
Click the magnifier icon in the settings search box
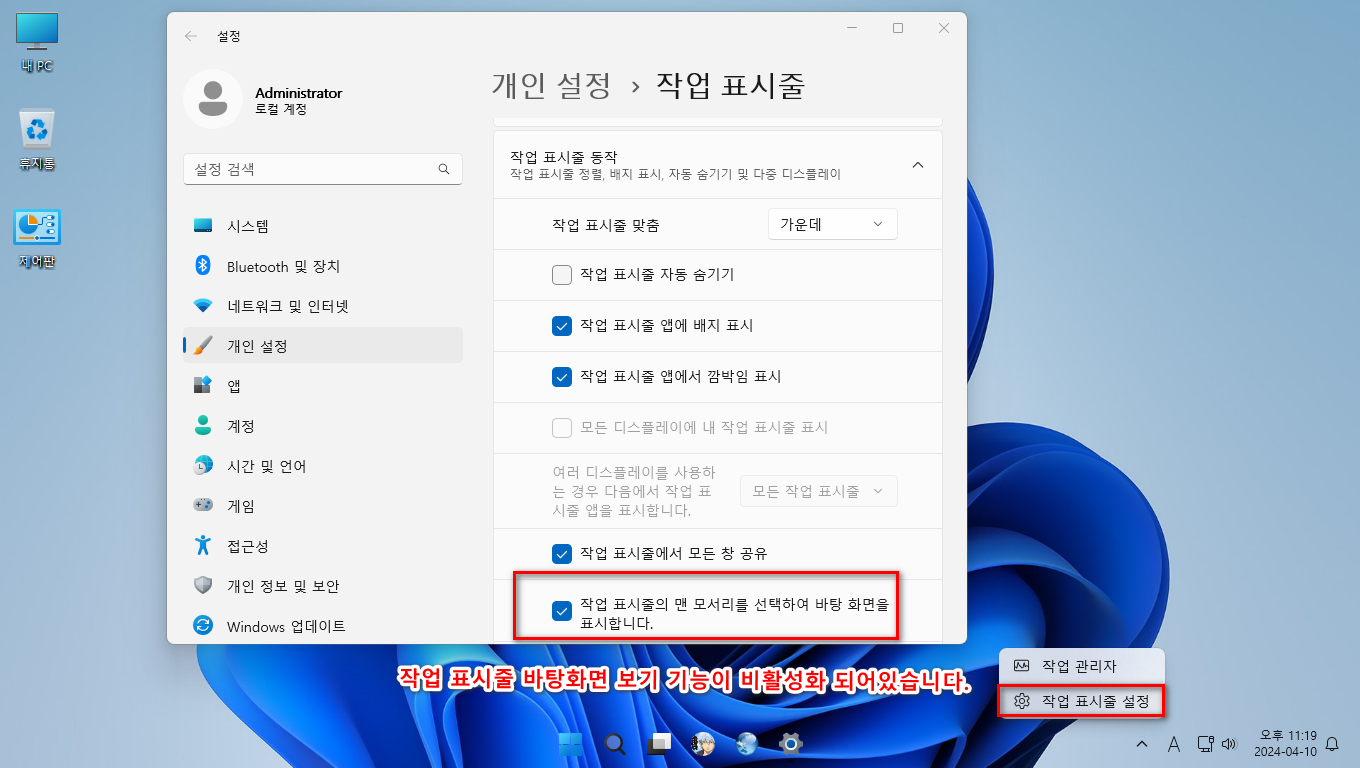[444, 169]
